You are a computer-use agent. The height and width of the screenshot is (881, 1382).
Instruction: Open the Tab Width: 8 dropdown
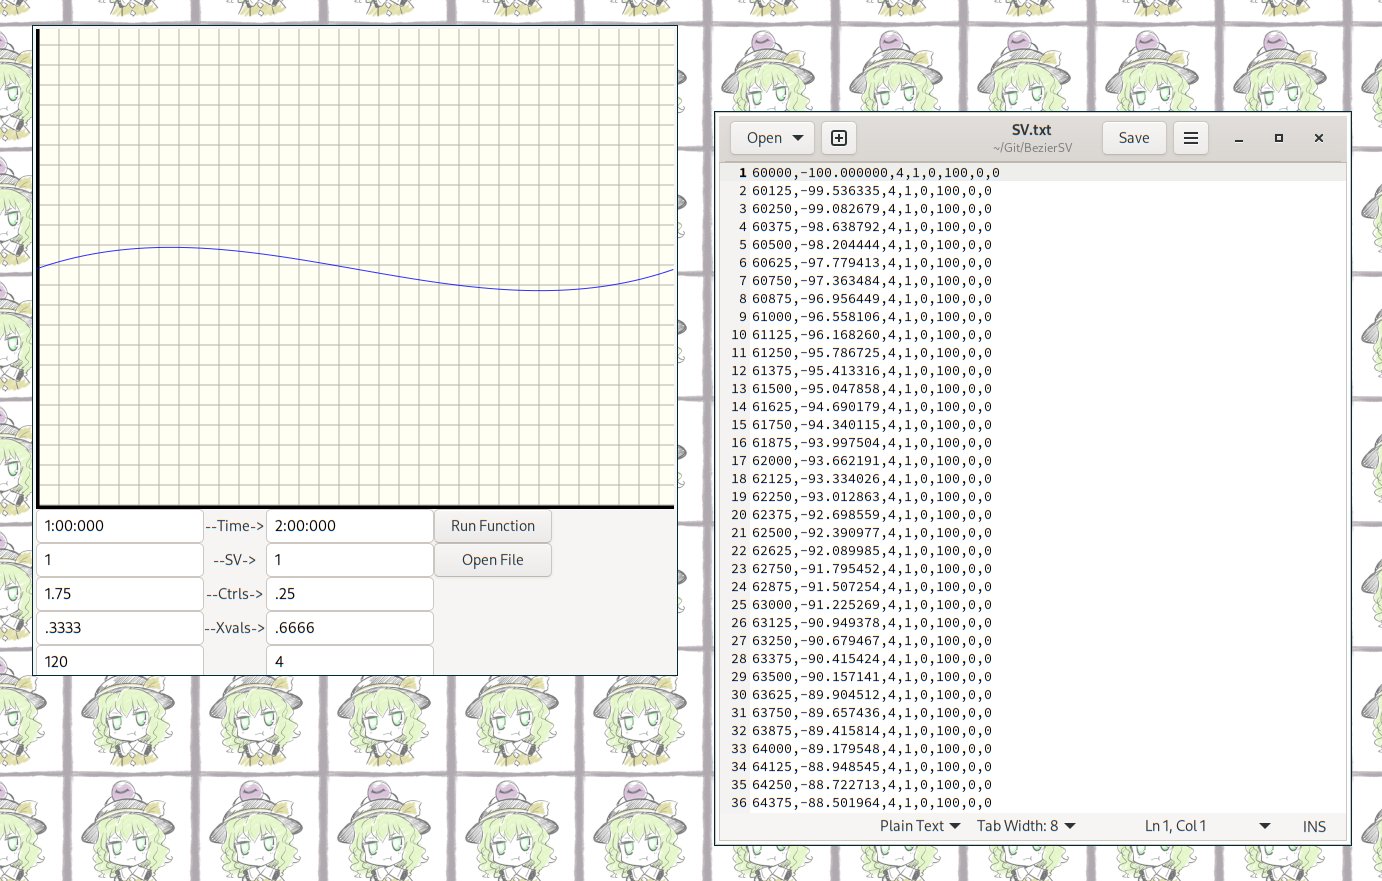[x=1026, y=826]
